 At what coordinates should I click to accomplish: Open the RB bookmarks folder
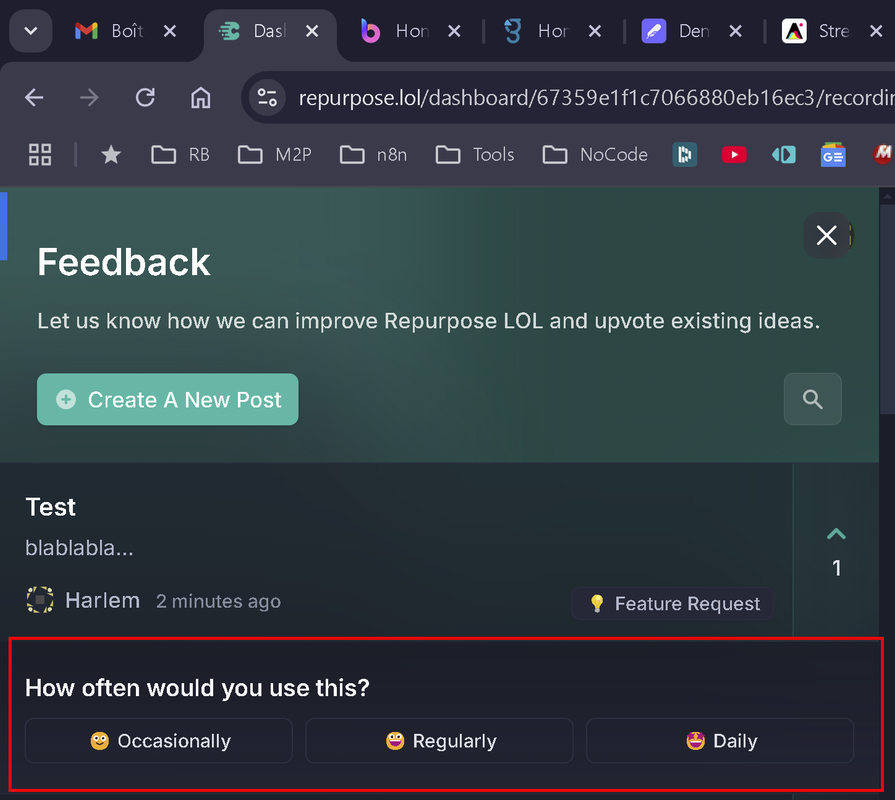[x=180, y=155]
